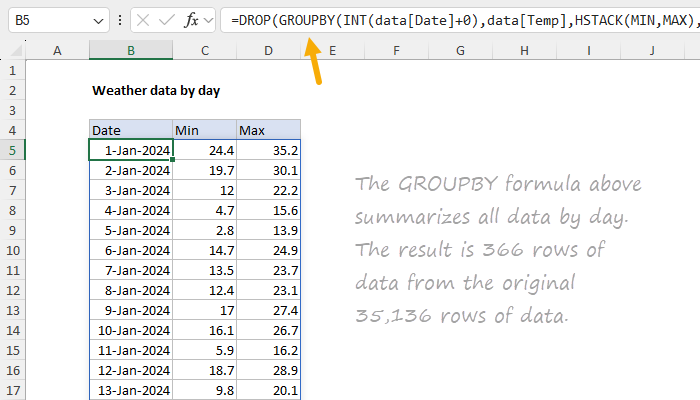The width and height of the screenshot is (700, 400).
Task: Click Min value 13.5
Action: point(204,271)
